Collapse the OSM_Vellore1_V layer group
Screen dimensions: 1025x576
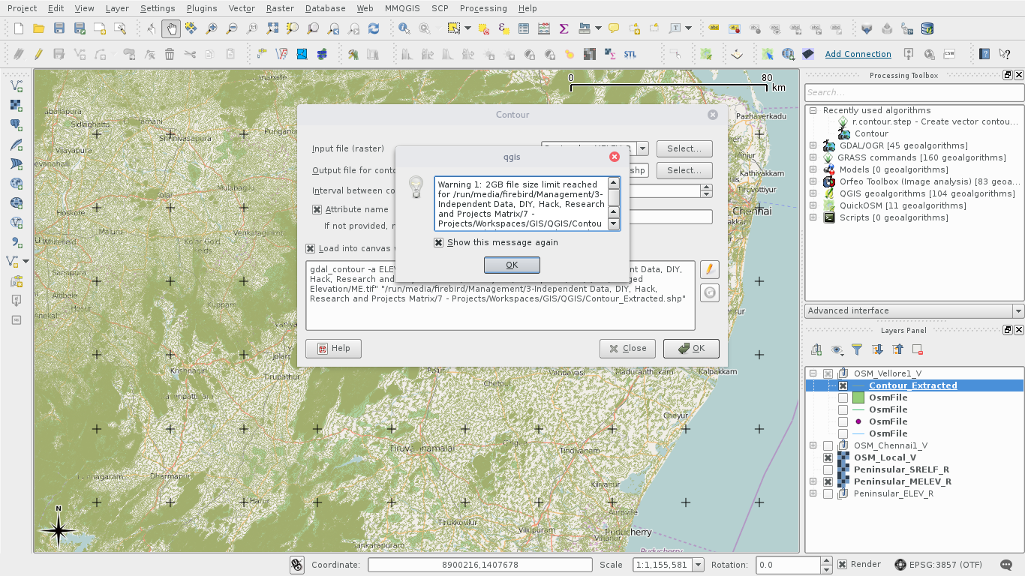coord(812,374)
